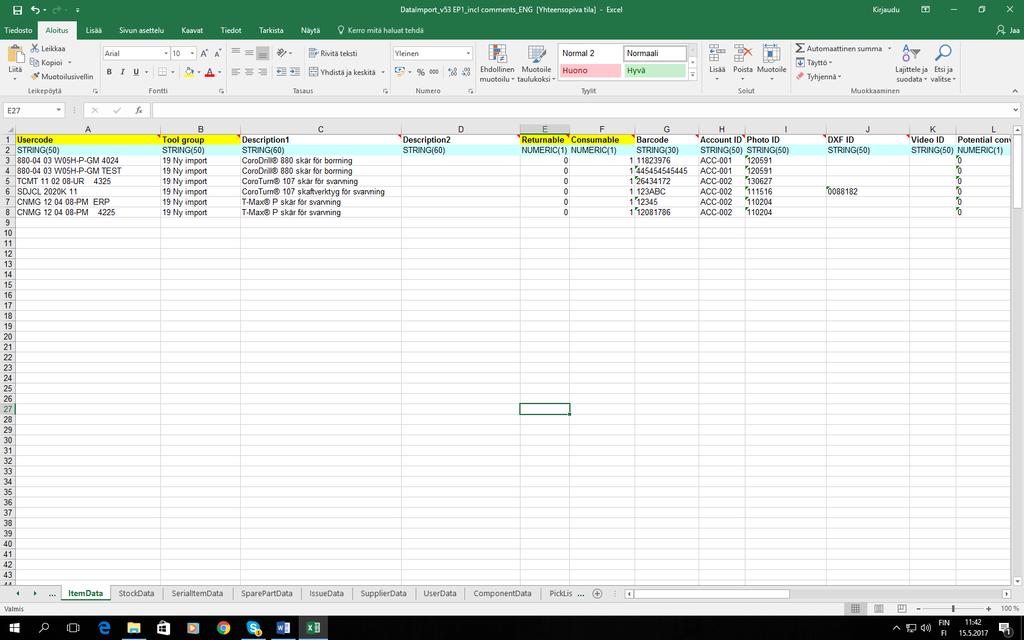This screenshot has width=1024, height=640.
Task: Open Muotoile taulukoksi table formats
Action: tap(536, 63)
